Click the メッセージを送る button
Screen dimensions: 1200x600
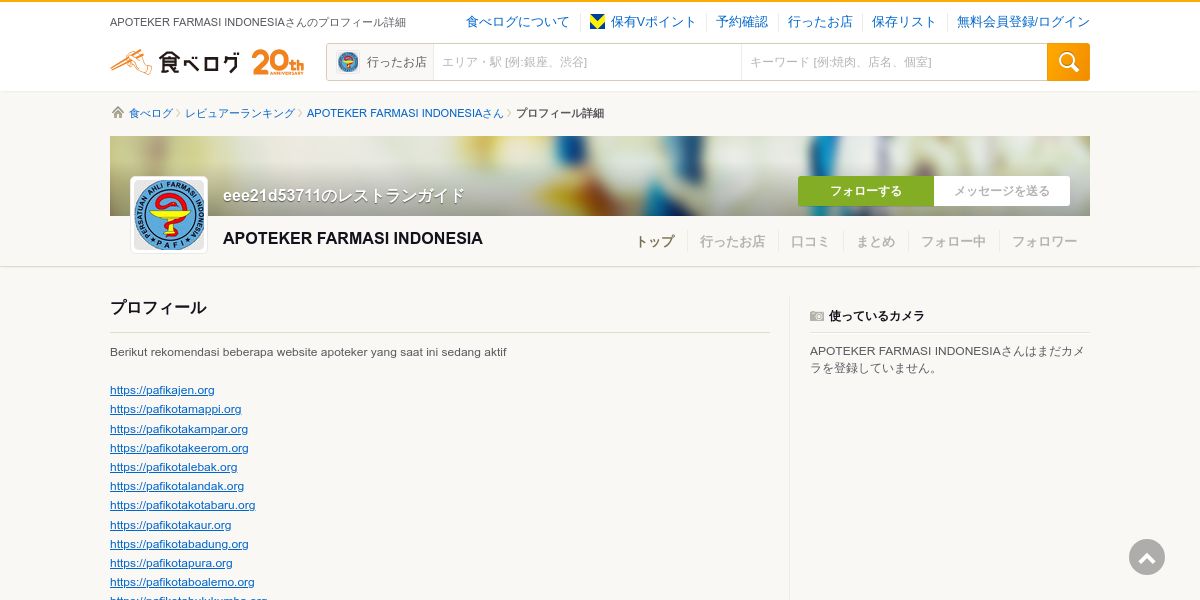(x=1002, y=191)
